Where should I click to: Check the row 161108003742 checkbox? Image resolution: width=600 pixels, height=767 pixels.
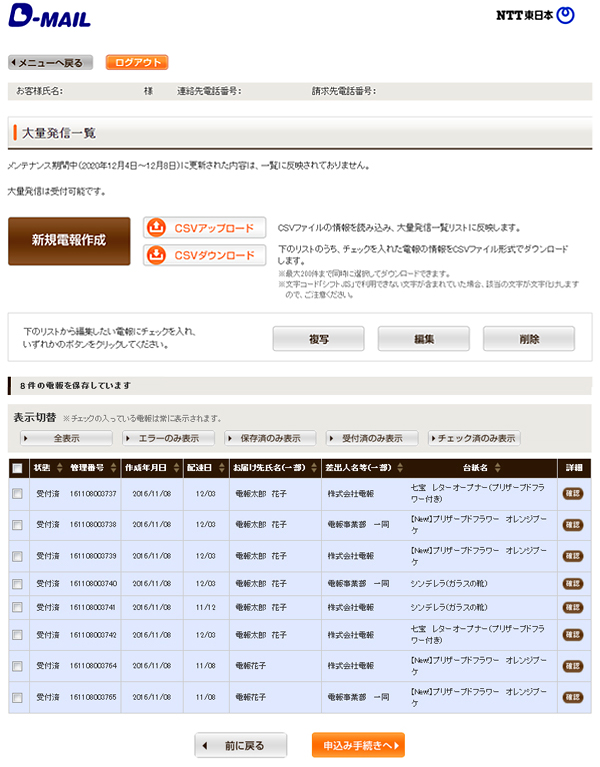pos(18,635)
